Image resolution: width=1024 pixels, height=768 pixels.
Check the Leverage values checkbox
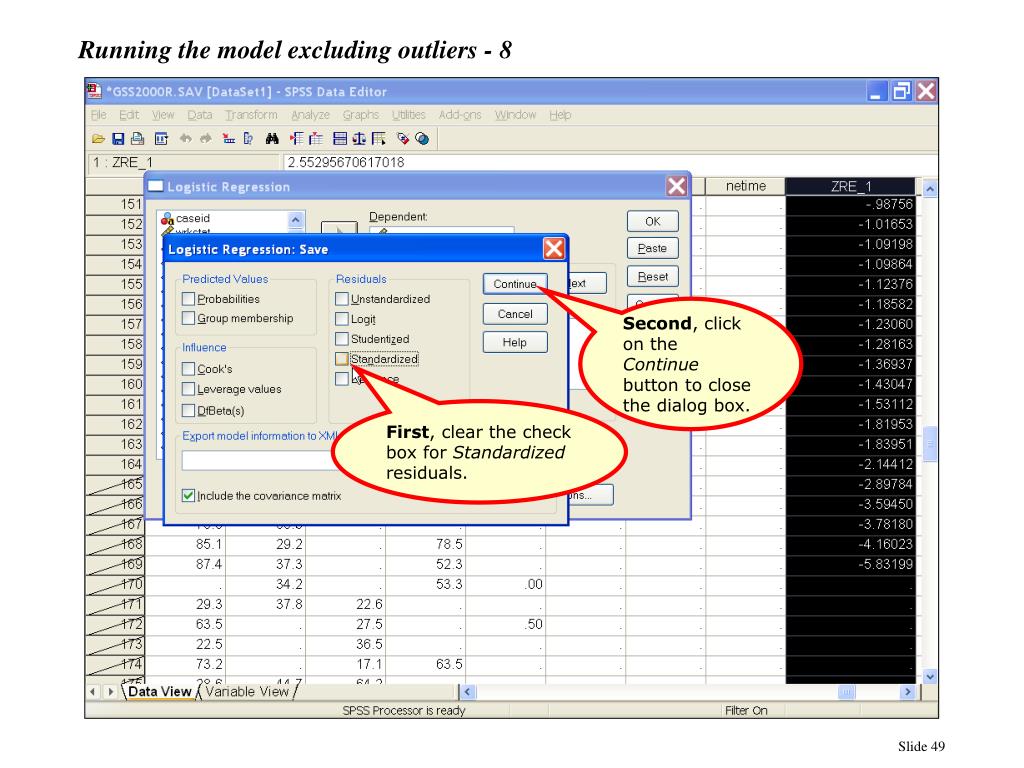pos(188,389)
